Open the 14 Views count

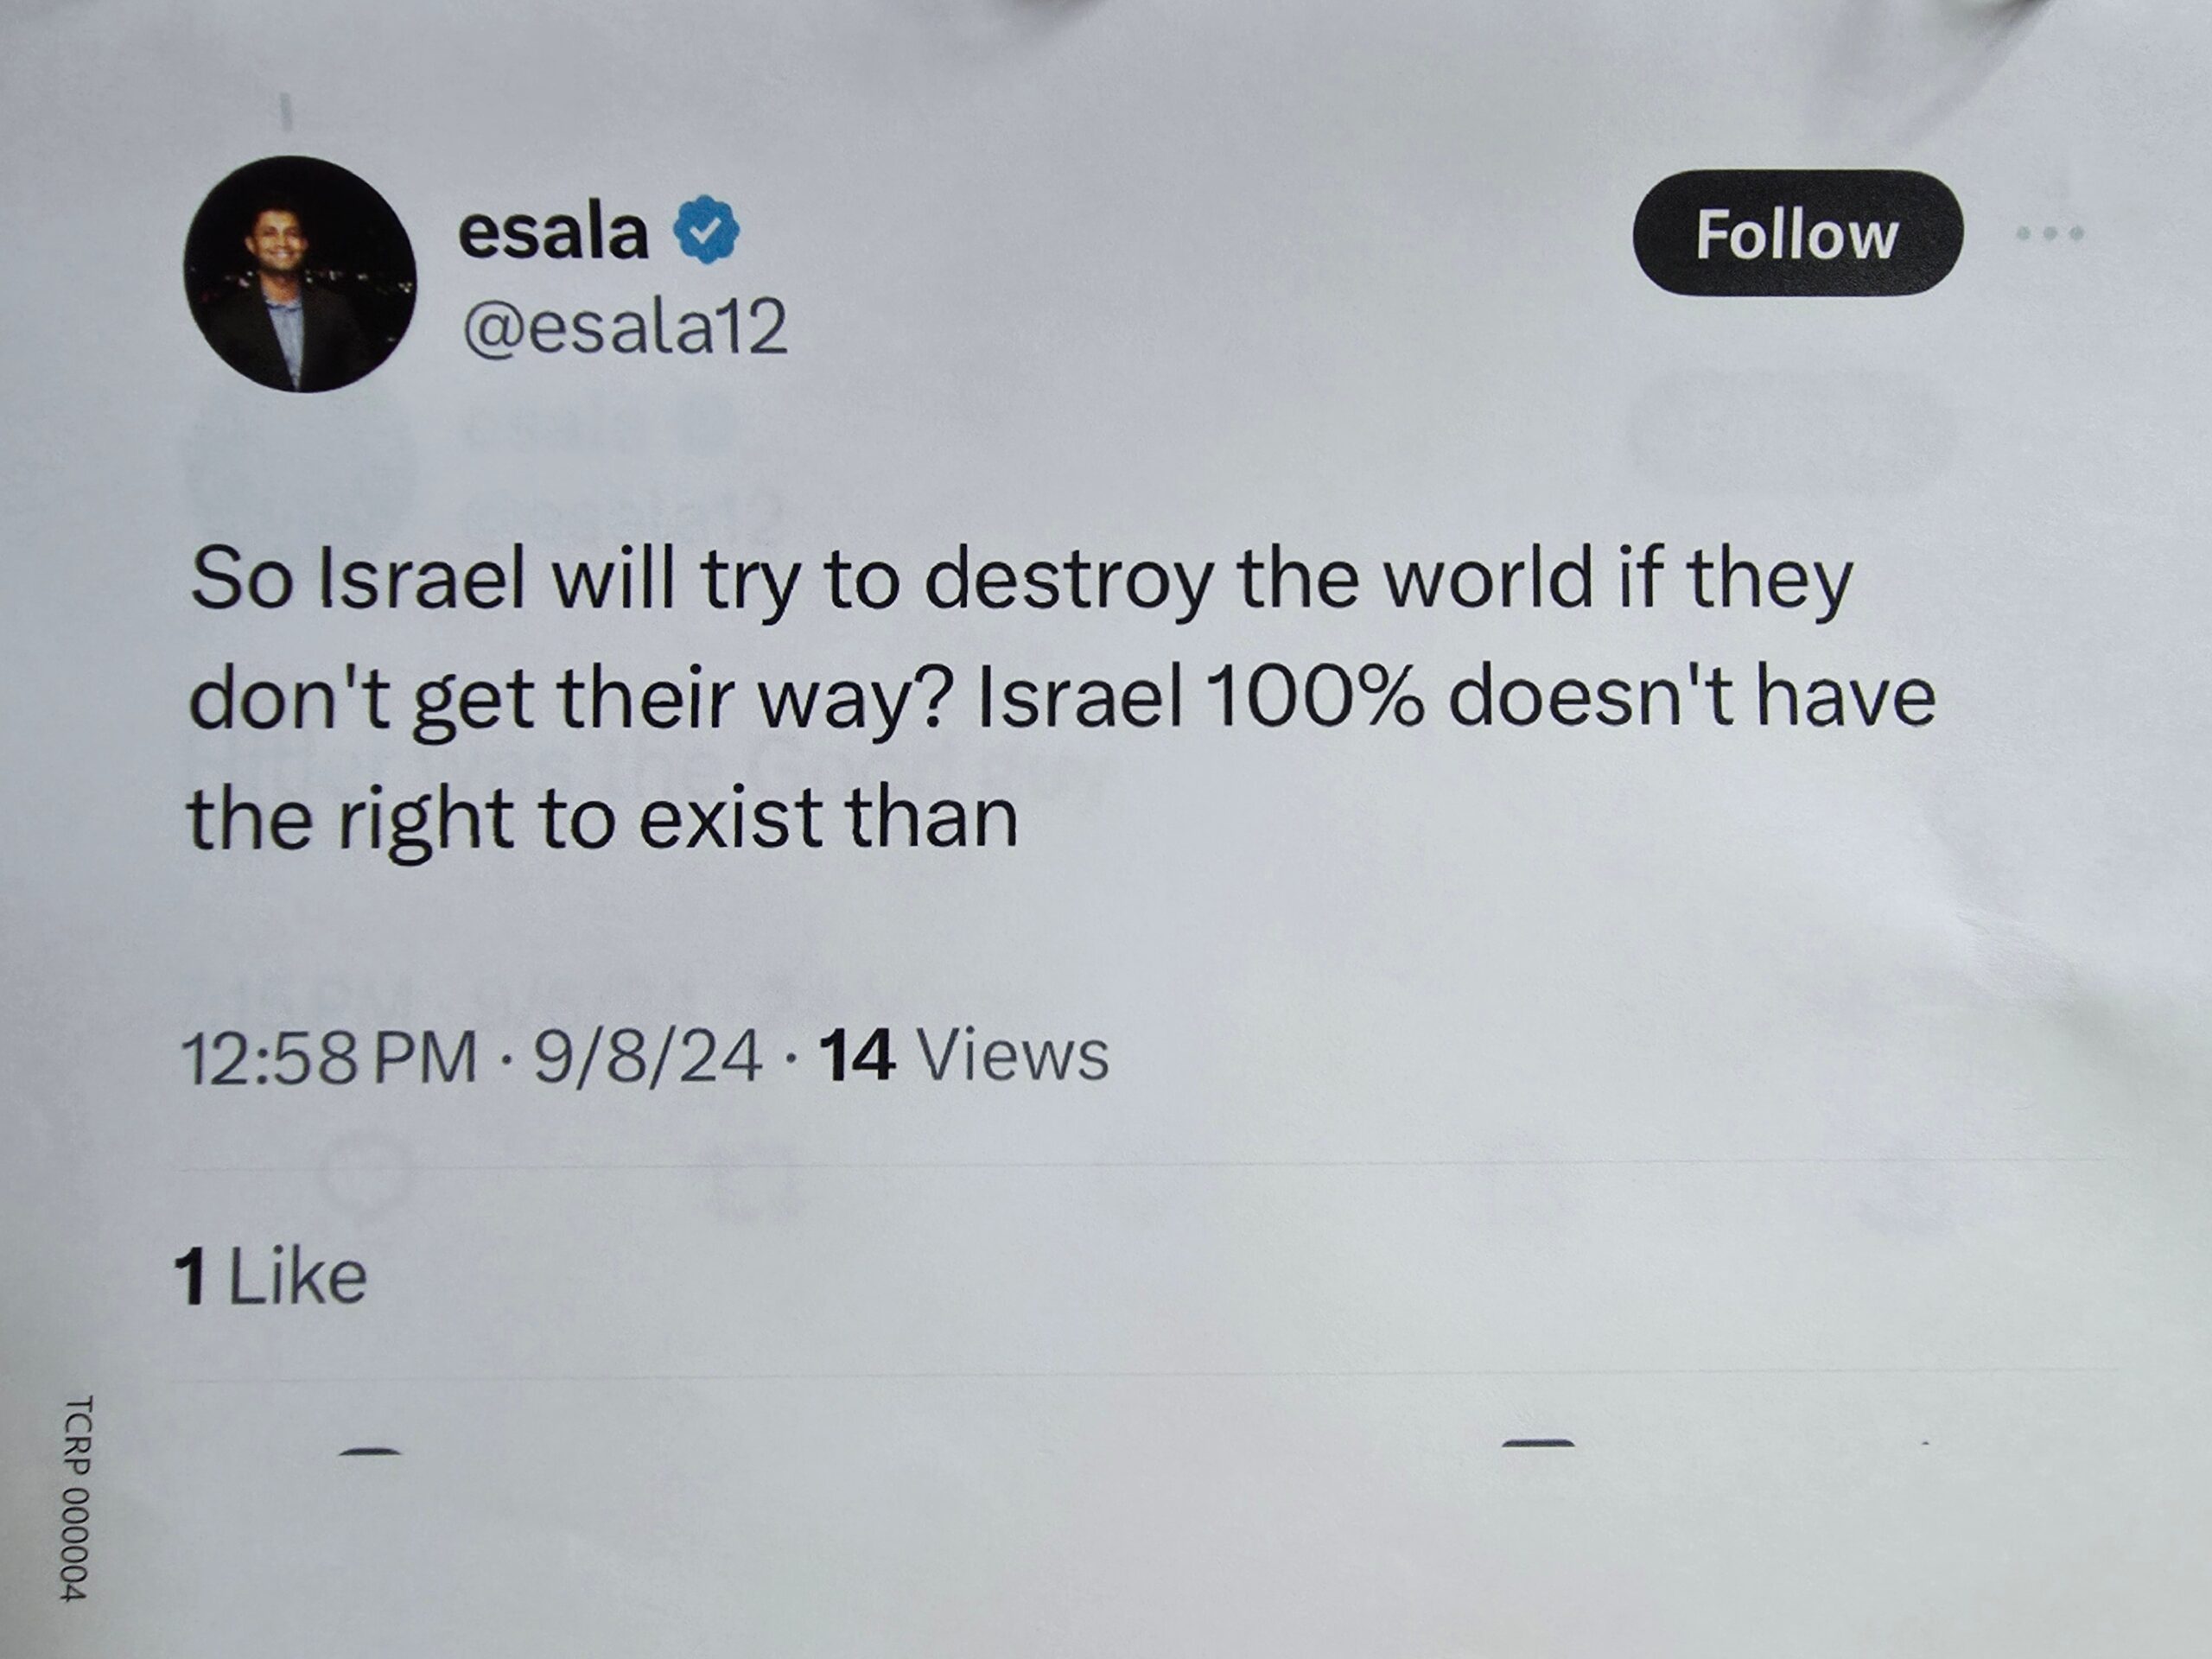pos(963,1055)
